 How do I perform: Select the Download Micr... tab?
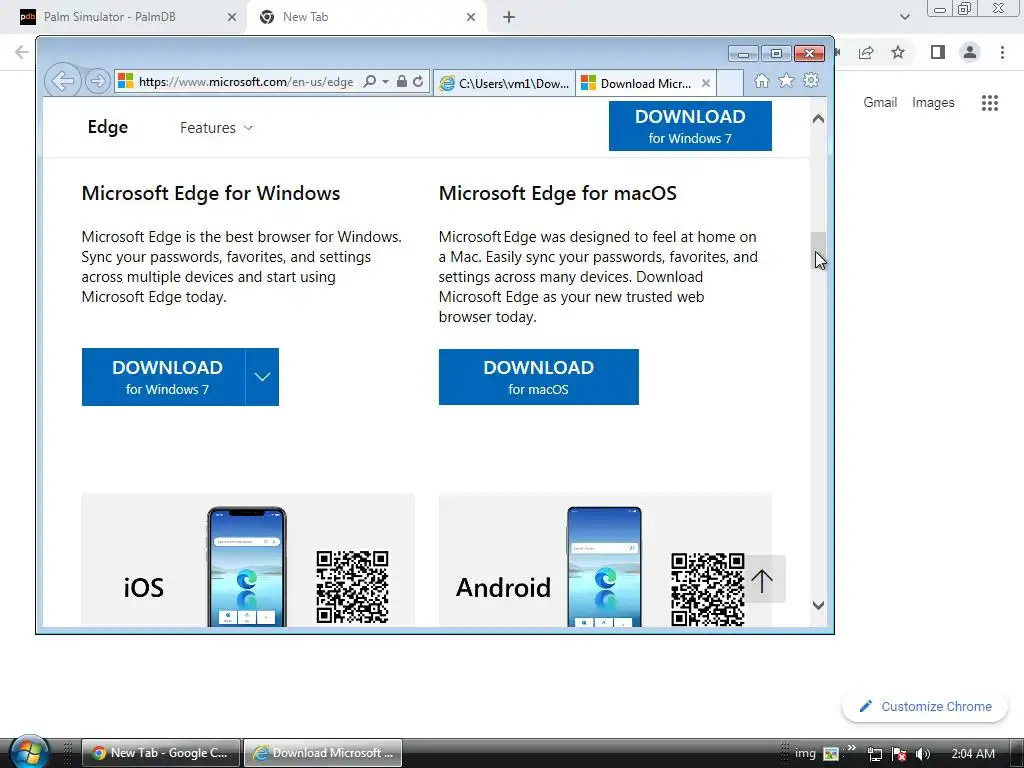(638, 84)
